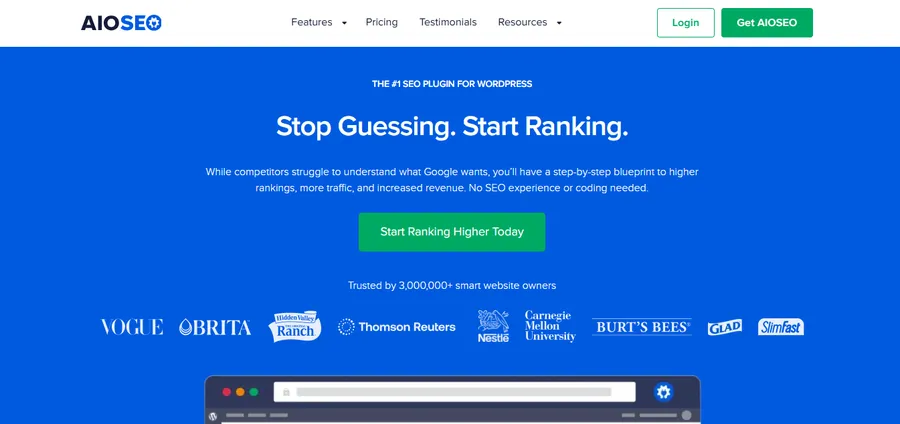Click the Carnegie Mellon University logo
This screenshot has width=900, height=424.
click(x=550, y=326)
